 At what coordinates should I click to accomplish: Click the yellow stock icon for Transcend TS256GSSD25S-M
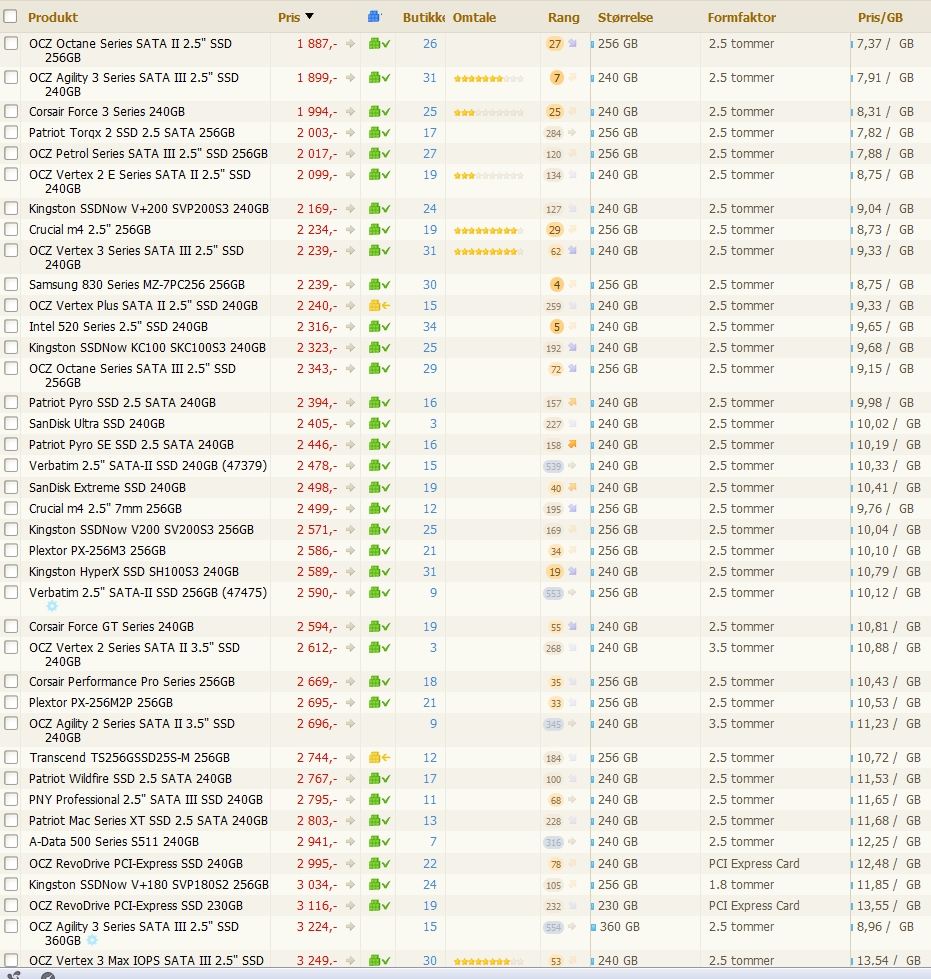click(x=379, y=757)
